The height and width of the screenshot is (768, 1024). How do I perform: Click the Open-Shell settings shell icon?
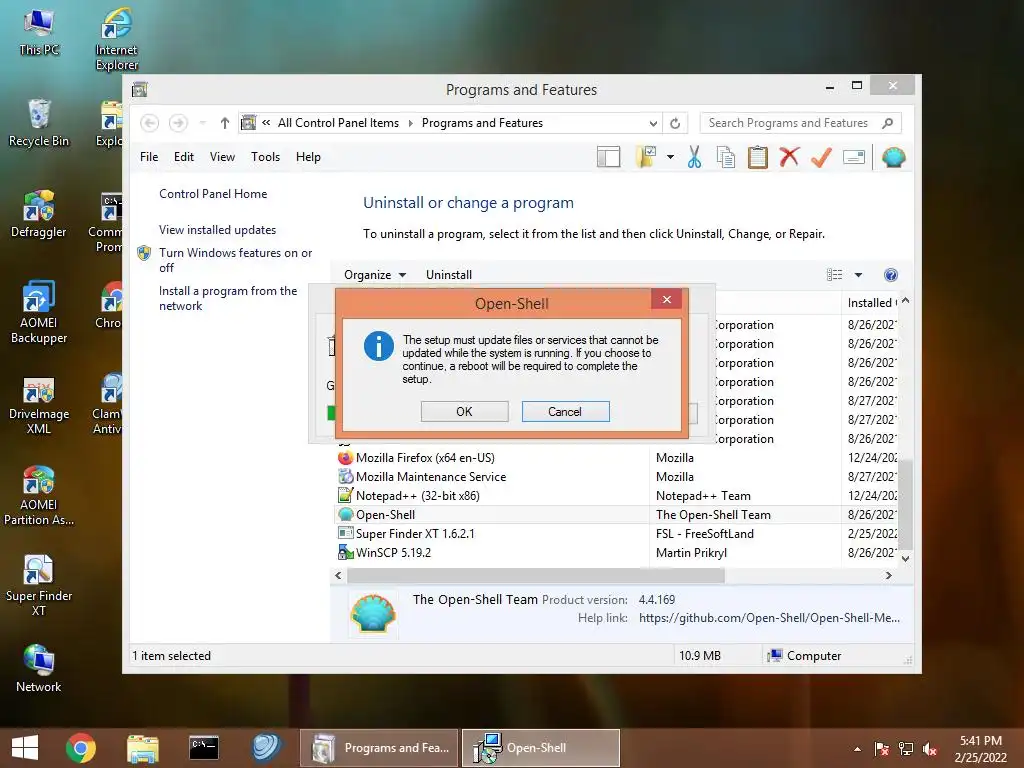pyautogui.click(x=893, y=157)
